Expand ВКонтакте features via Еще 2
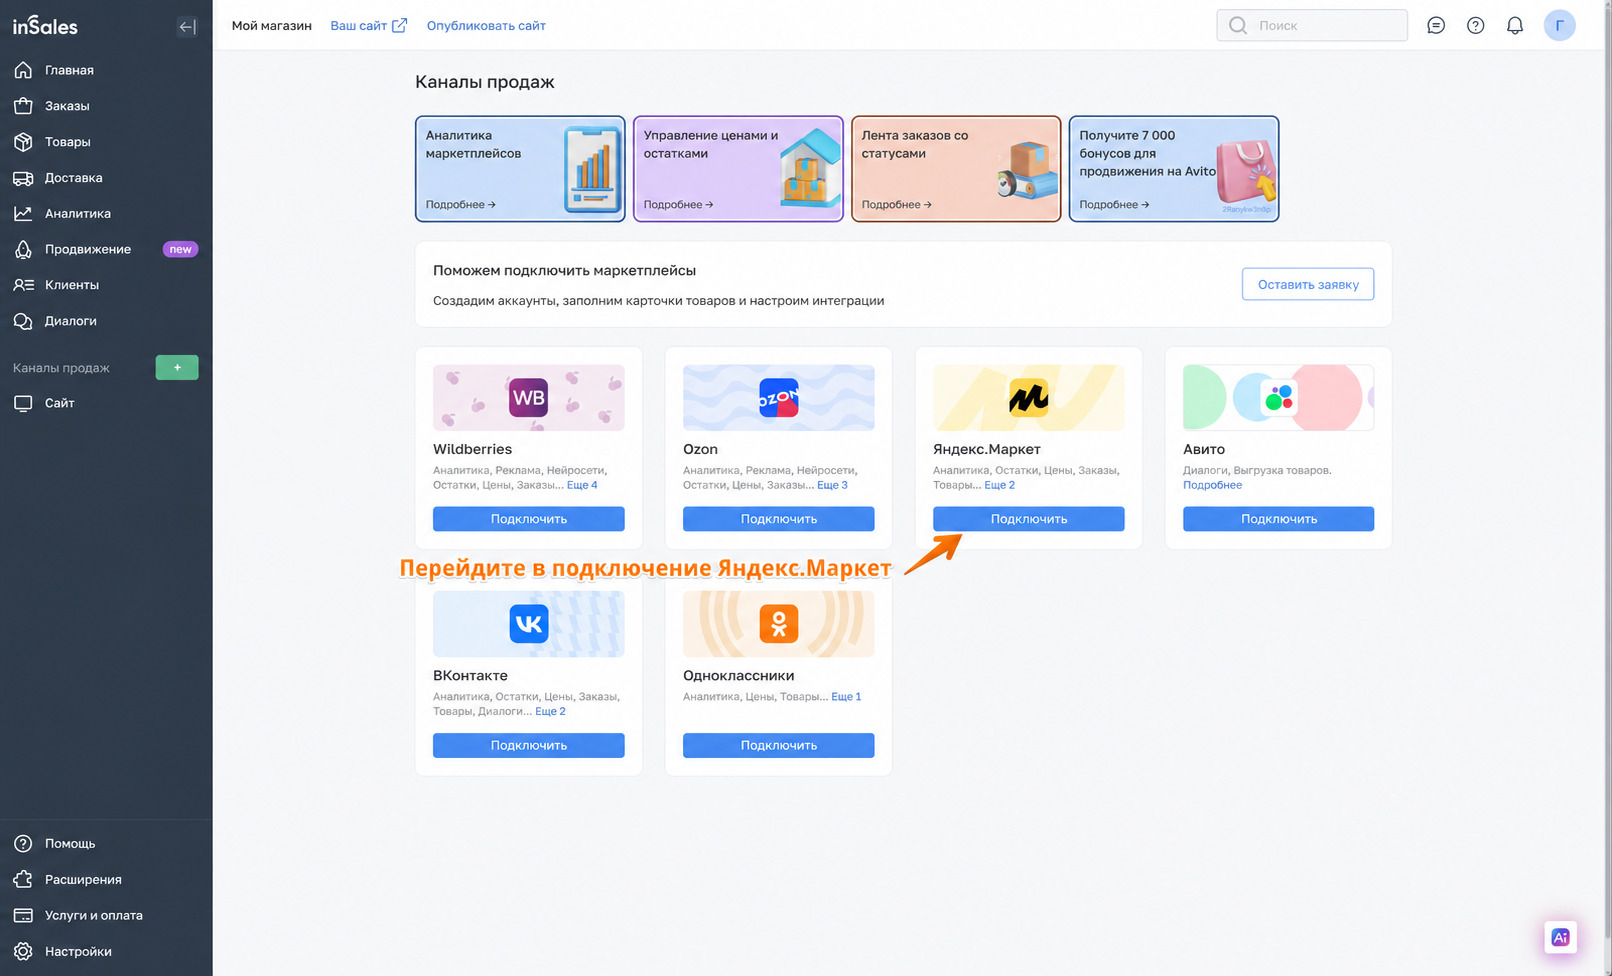Image resolution: width=1612 pixels, height=976 pixels. click(550, 711)
